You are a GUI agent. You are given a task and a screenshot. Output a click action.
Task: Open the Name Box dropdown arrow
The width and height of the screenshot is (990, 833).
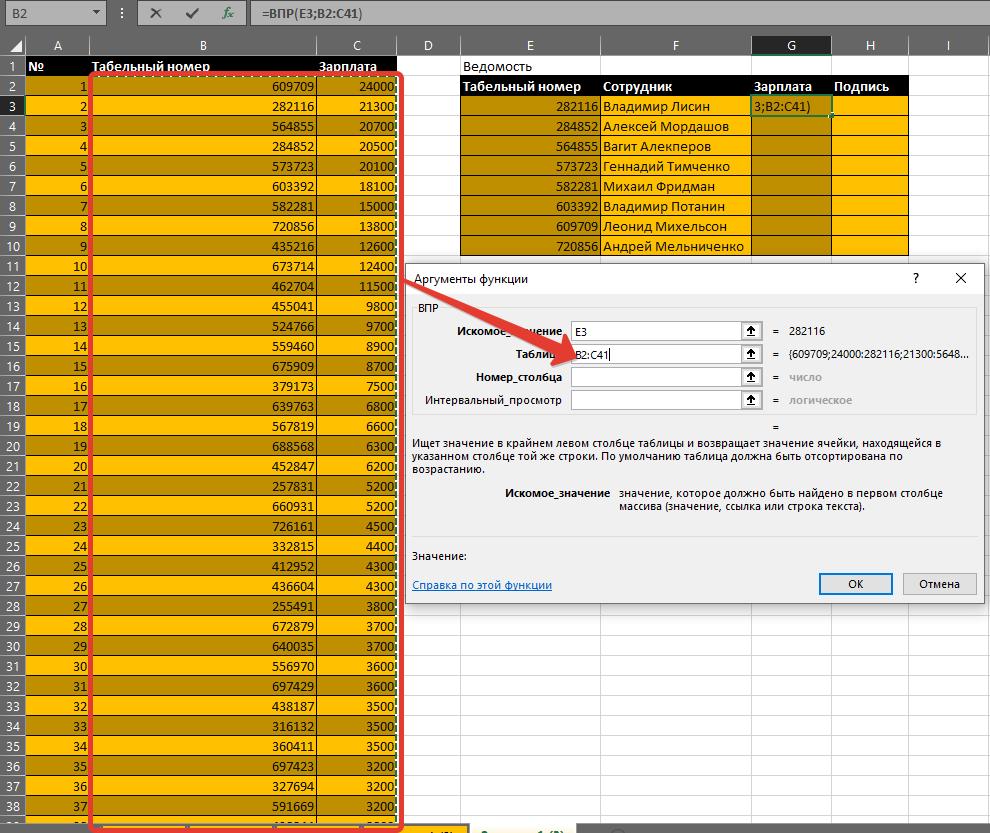[96, 13]
